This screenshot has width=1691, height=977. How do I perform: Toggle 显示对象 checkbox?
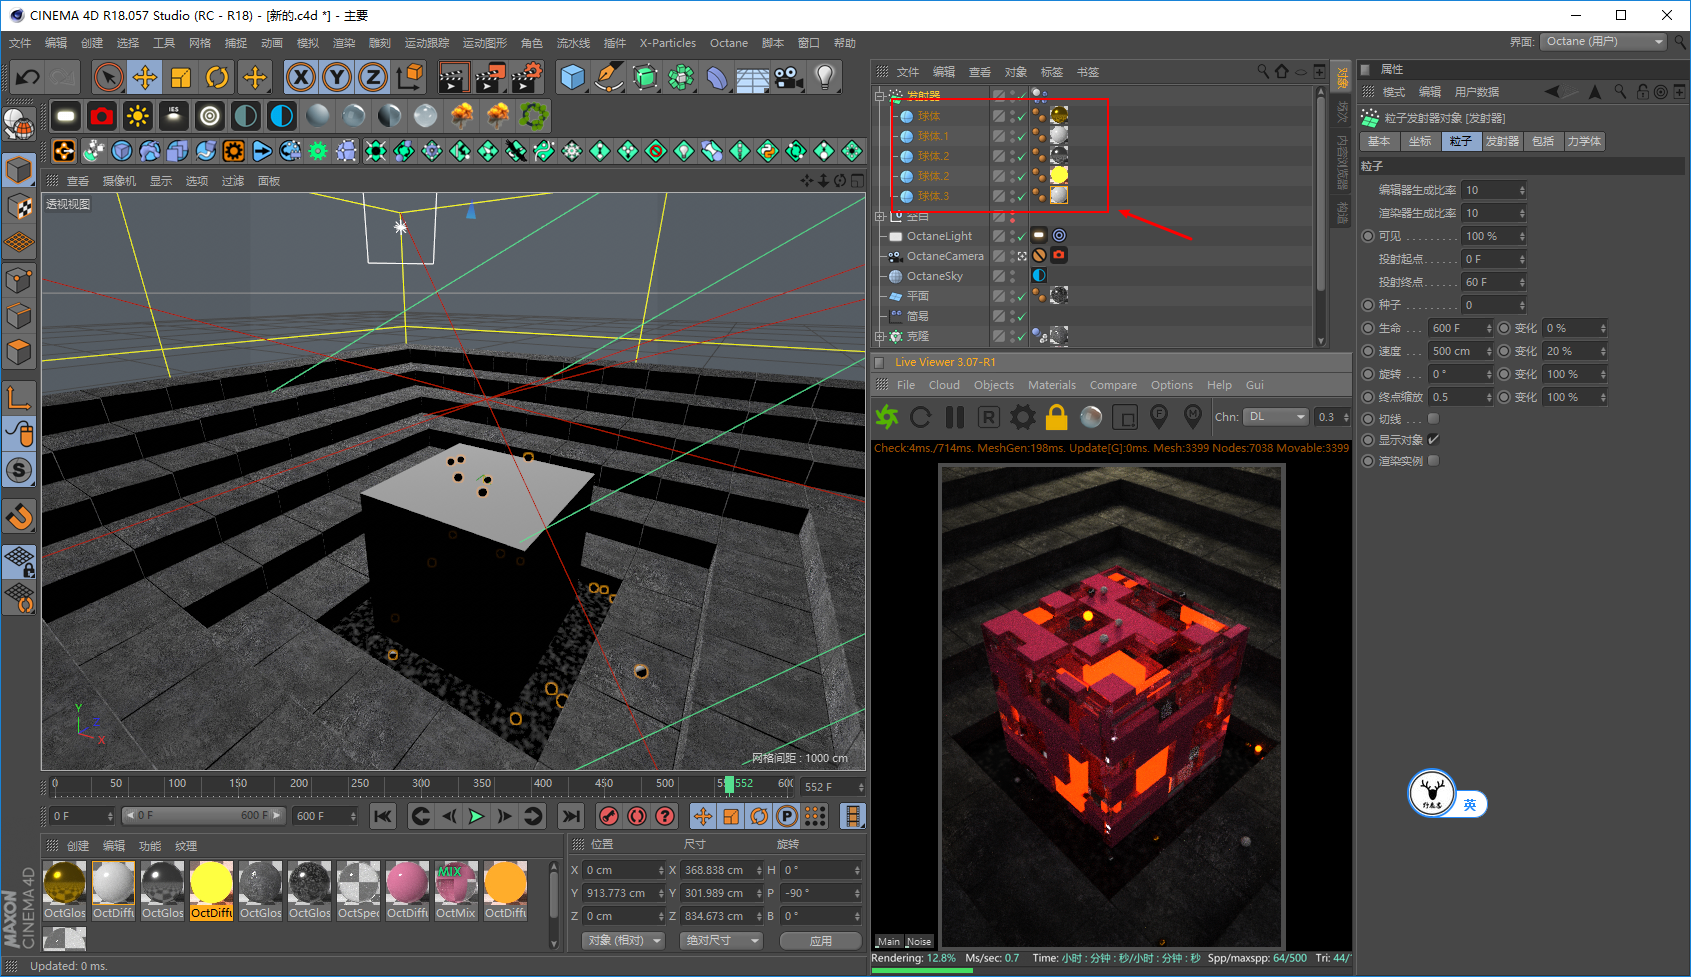(1433, 440)
